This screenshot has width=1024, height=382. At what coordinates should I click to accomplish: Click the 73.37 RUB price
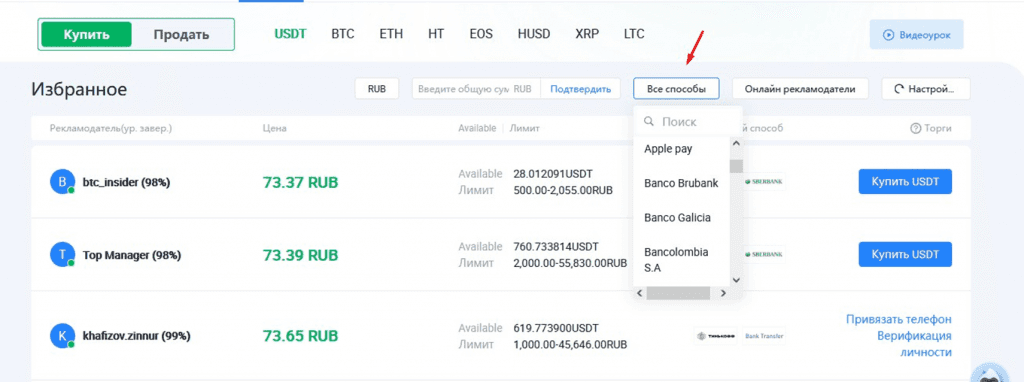pos(300,183)
